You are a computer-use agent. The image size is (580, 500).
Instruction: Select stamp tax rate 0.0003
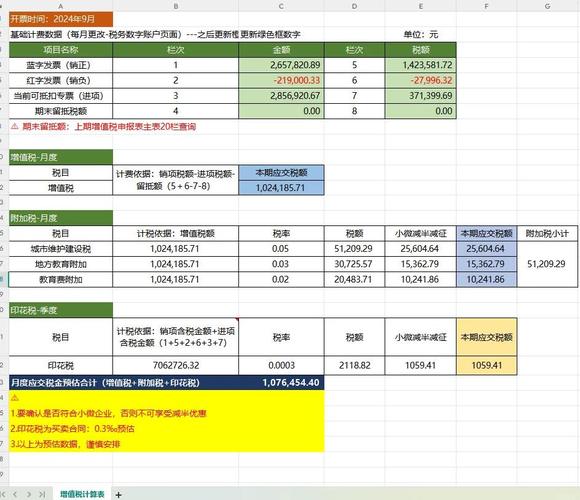[x=281, y=365]
